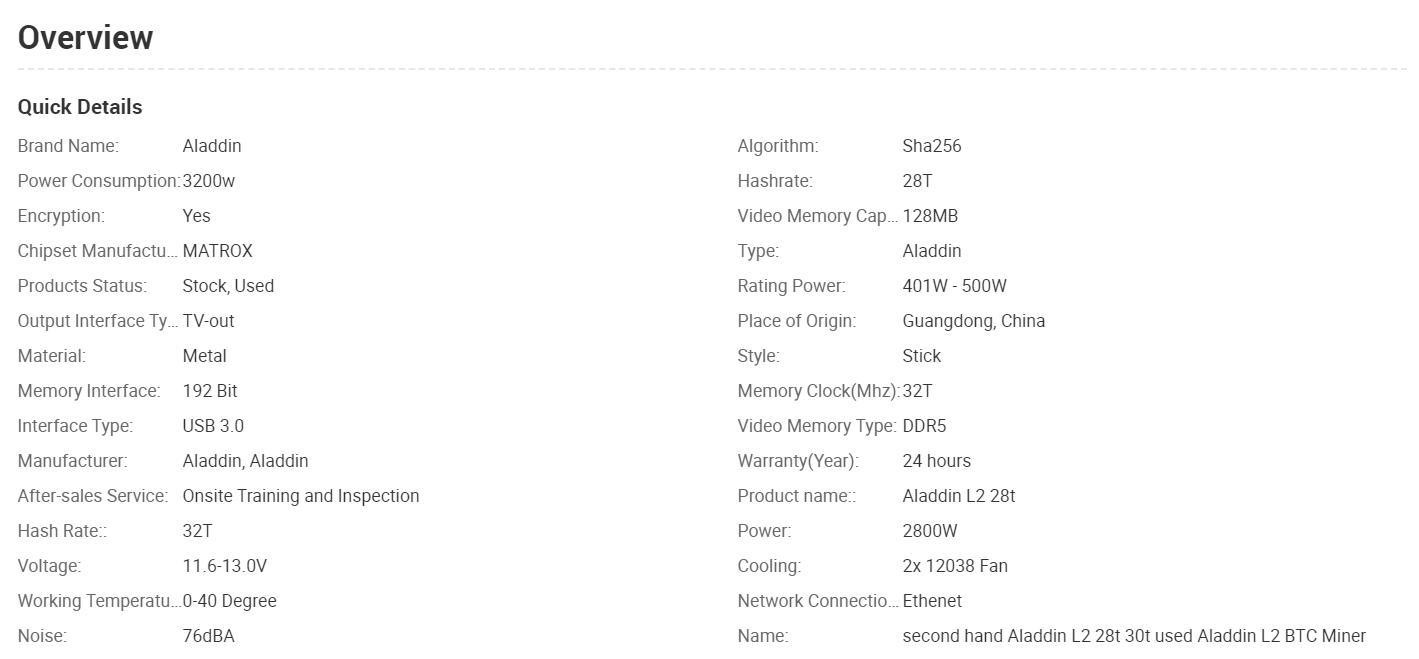Select the 192 Bit memory interface value
Viewport: 1419px width, 659px height.
tap(210, 391)
